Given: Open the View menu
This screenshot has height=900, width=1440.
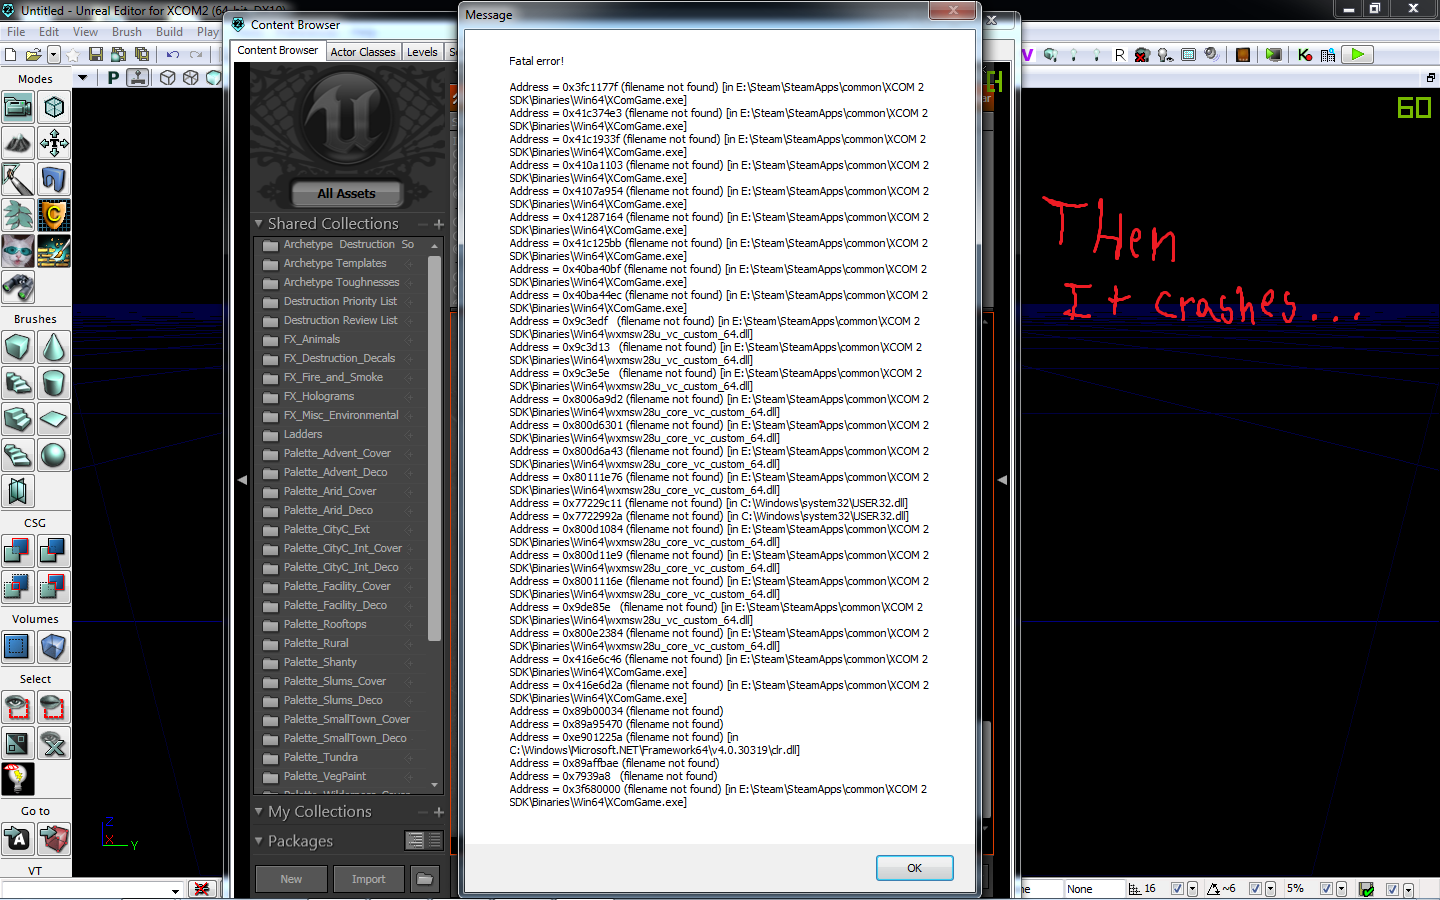Looking at the screenshot, I should pos(86,32).
